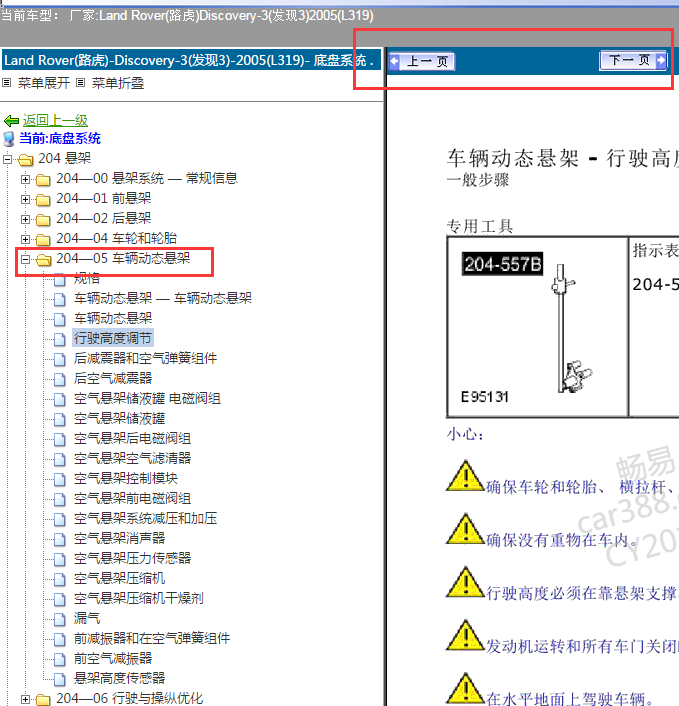
Task: Click warning triangle beside 确保没有重物在车内
Action: click(466, 529)
